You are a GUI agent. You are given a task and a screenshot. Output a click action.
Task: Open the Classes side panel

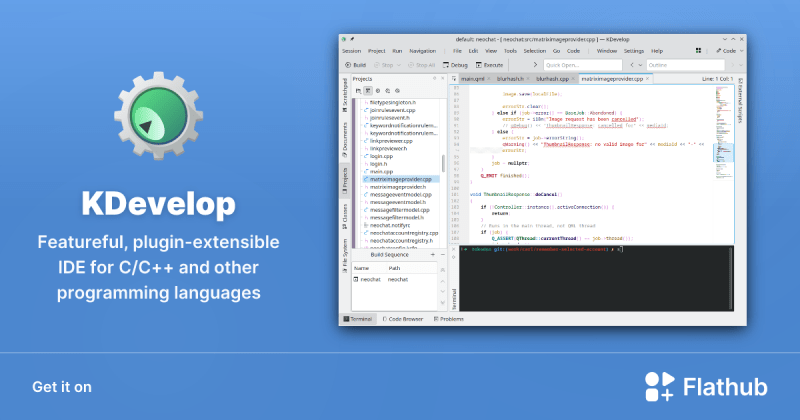[x=345, y=216]
